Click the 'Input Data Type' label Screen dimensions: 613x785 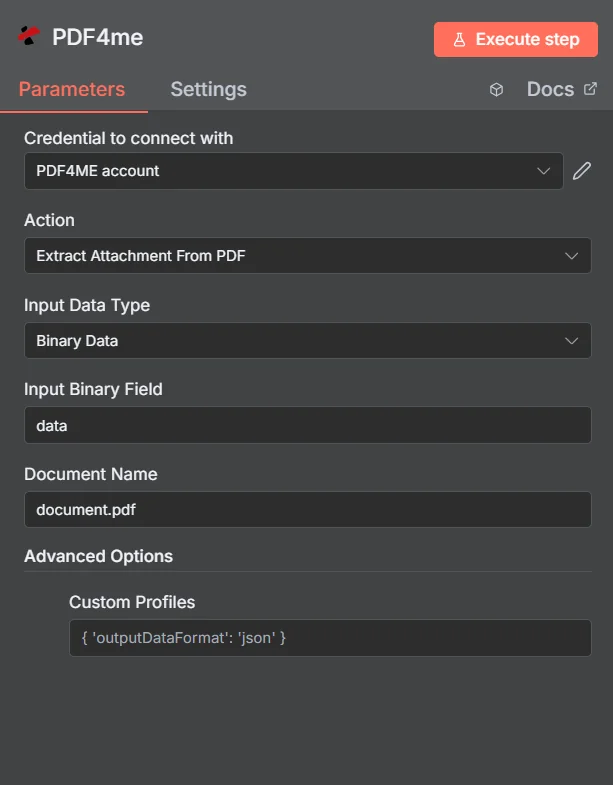coord(87,305)
